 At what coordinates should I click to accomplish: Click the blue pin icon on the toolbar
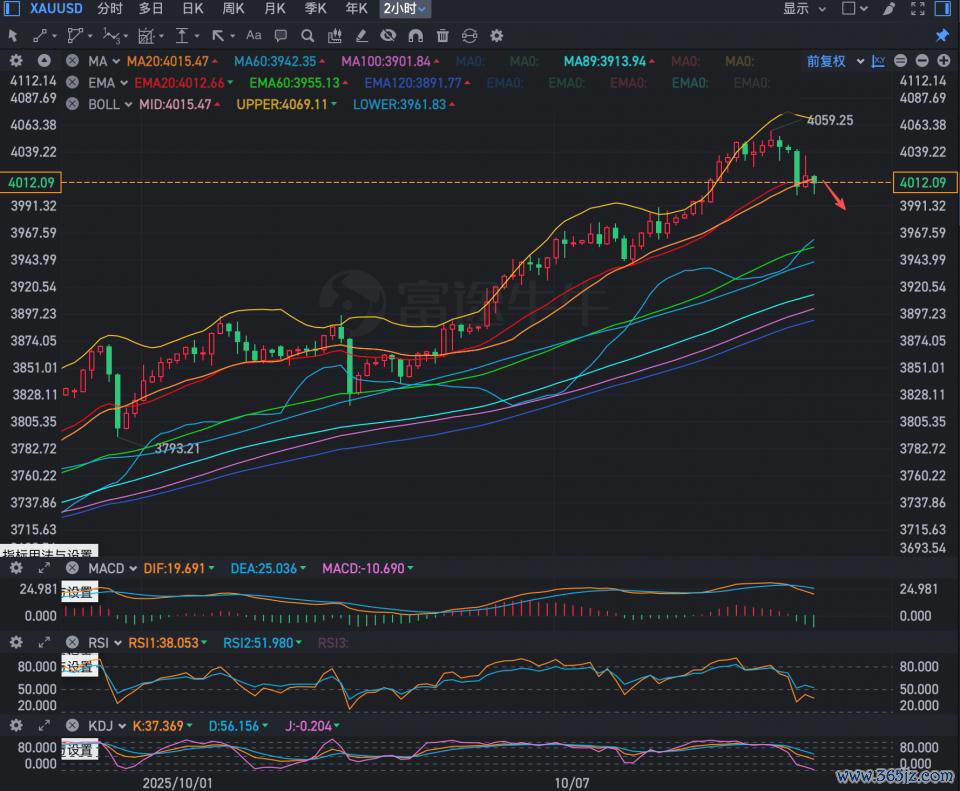click(x=942, y=35)
